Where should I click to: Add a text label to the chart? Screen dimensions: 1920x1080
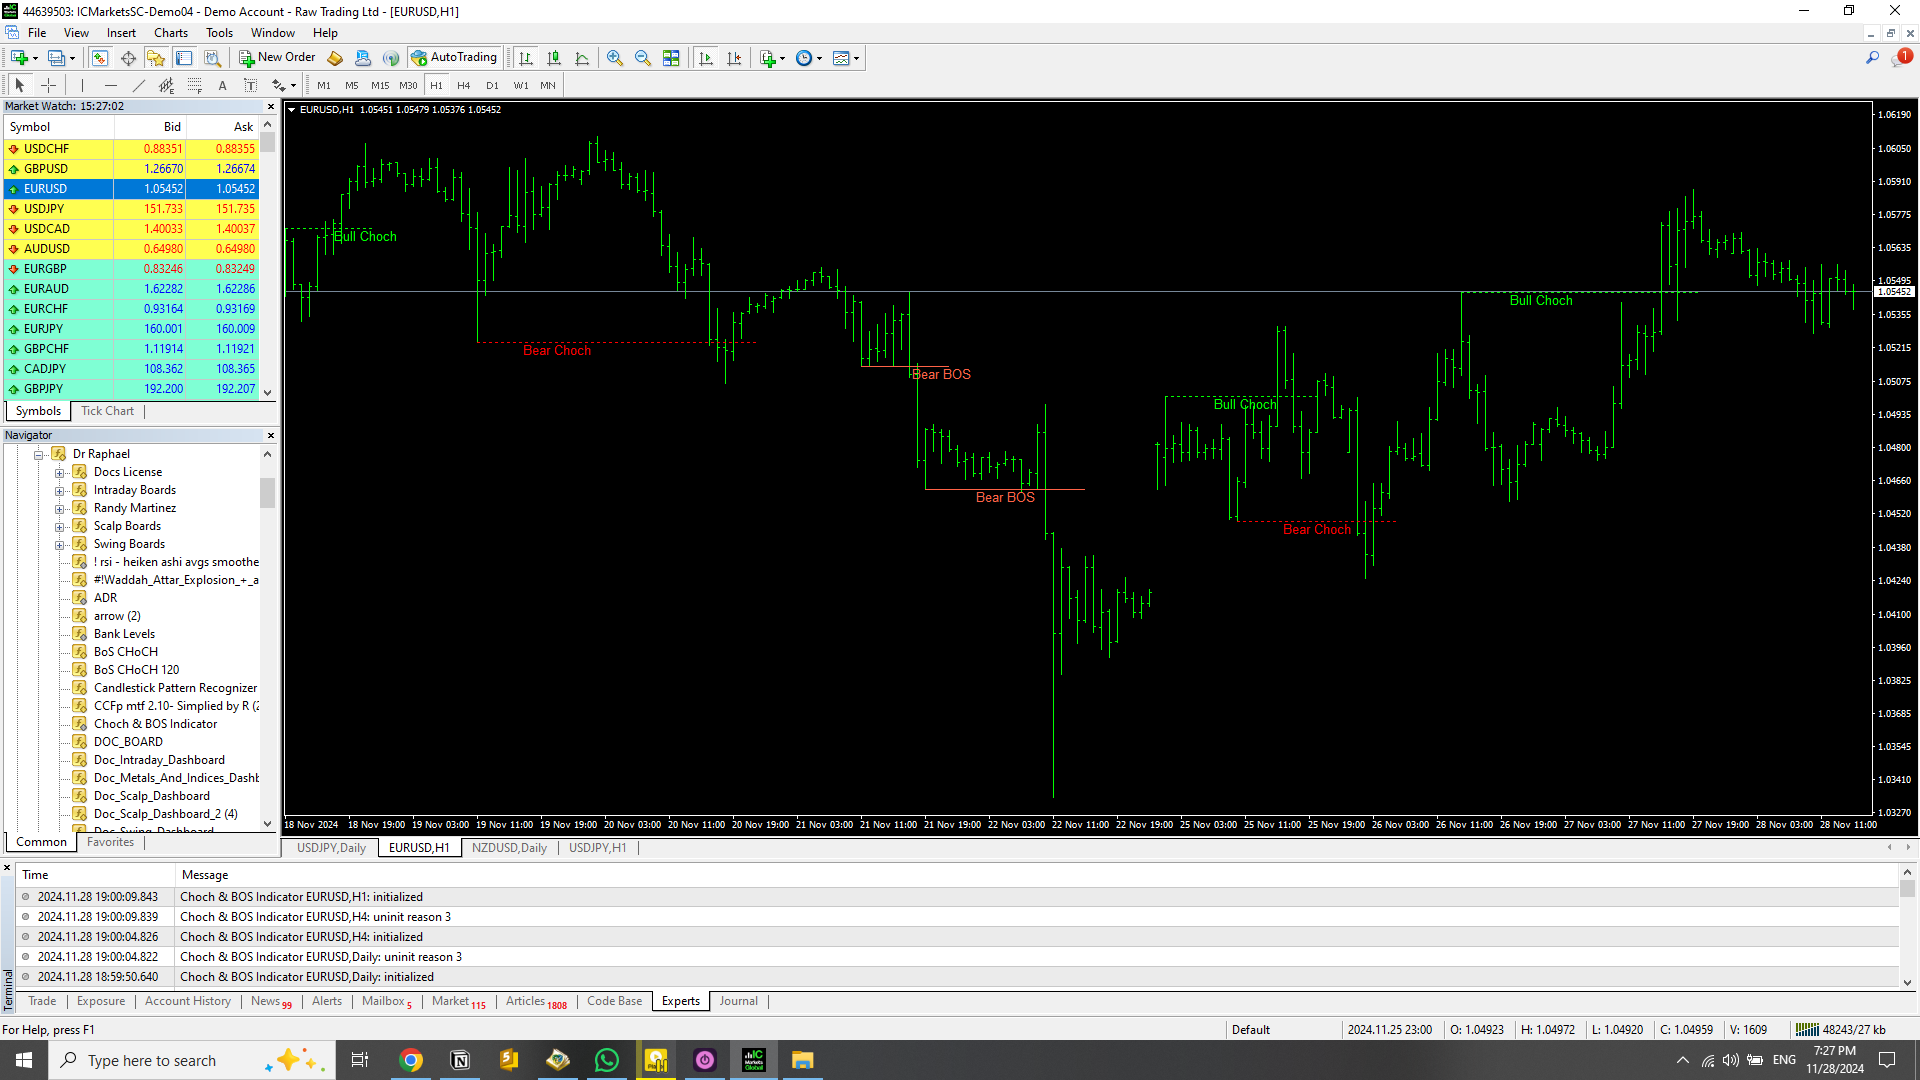click(x=222, y=85)
